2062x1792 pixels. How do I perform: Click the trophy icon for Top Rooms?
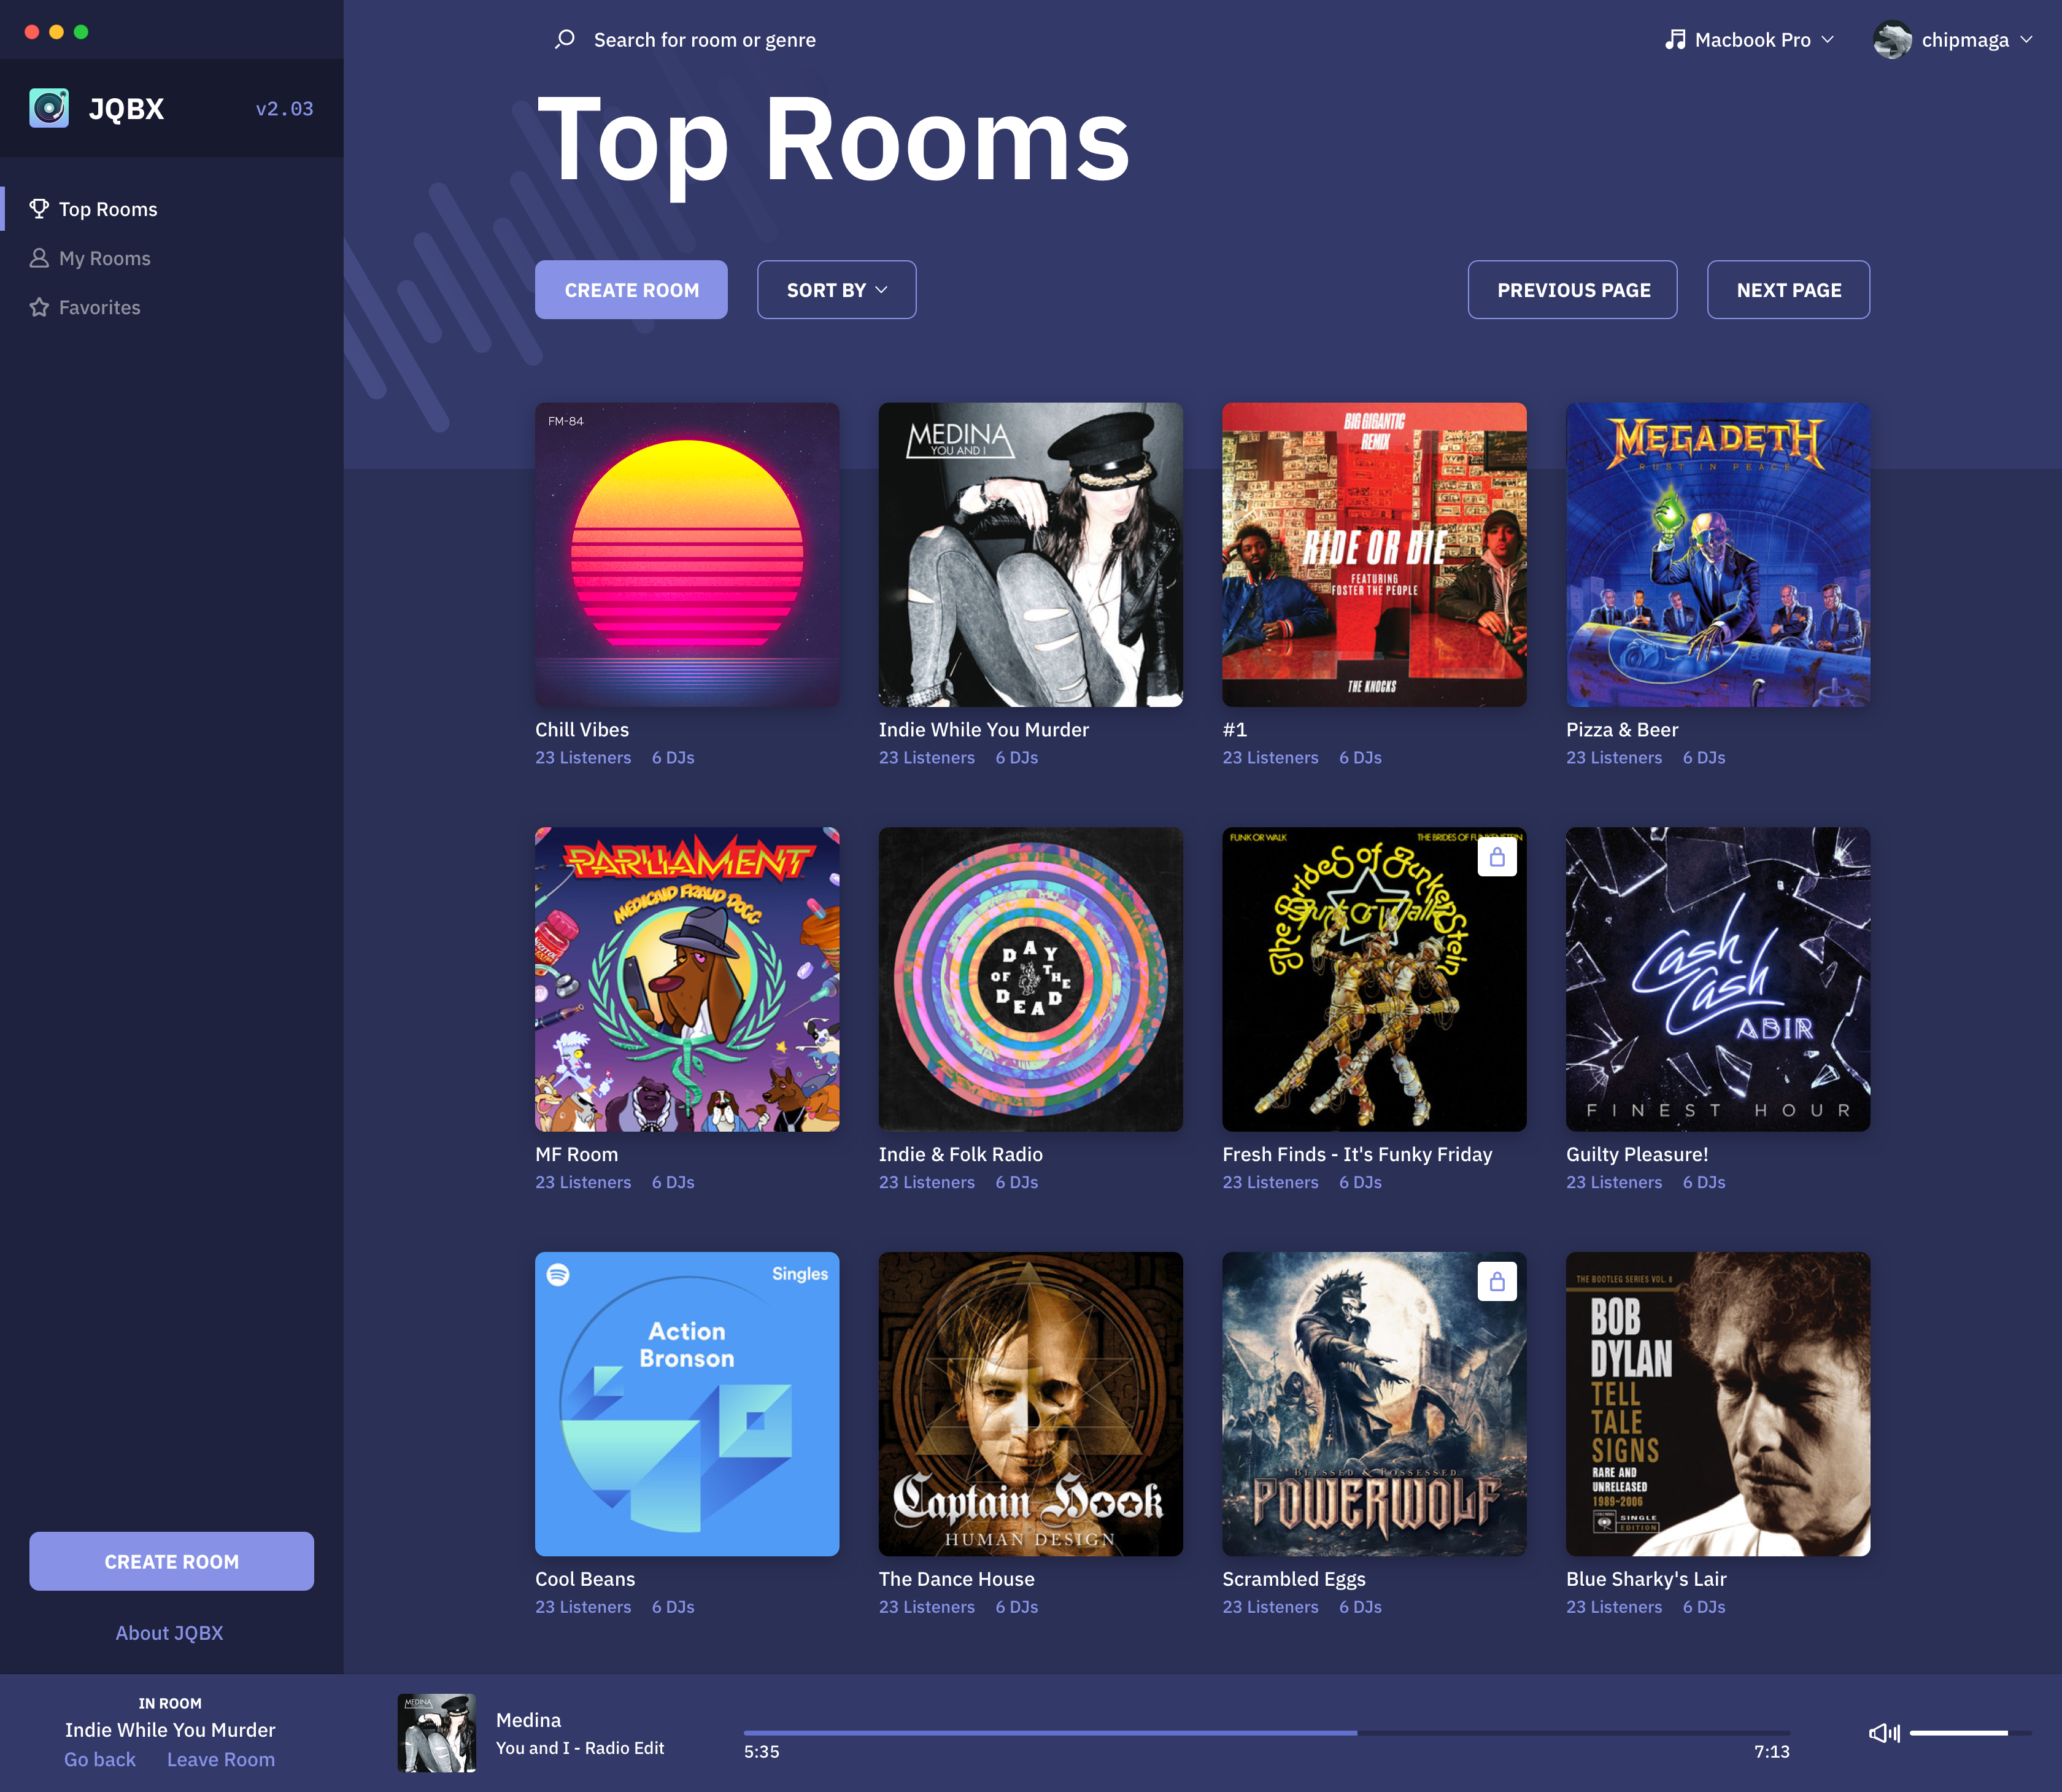coord(39,208)
